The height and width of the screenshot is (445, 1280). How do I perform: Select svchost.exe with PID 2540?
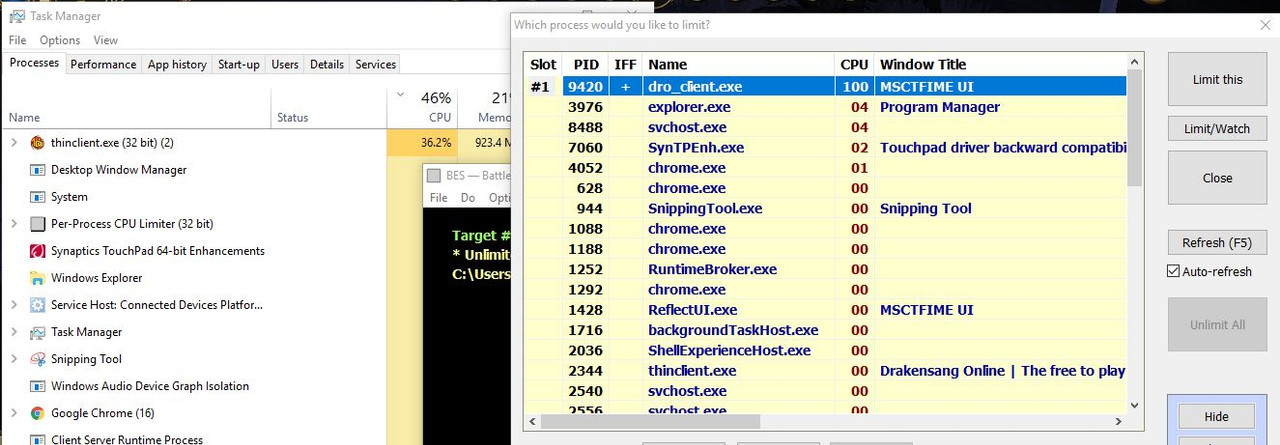pos(826,391)
